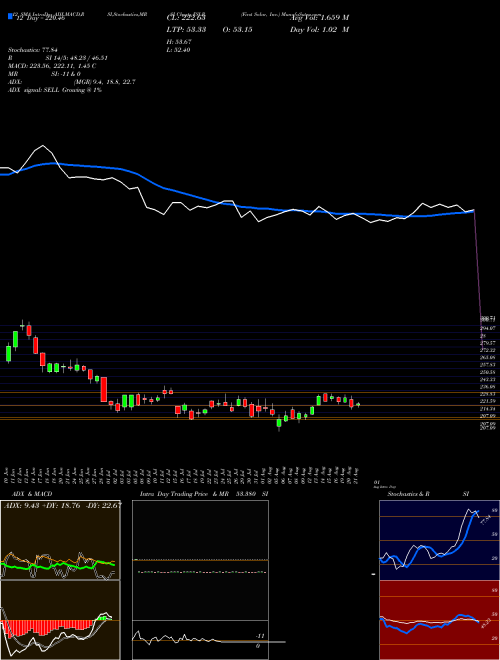Click the 221.59 price axis label
Screen dimensions: 500x660
click(489, 401)
